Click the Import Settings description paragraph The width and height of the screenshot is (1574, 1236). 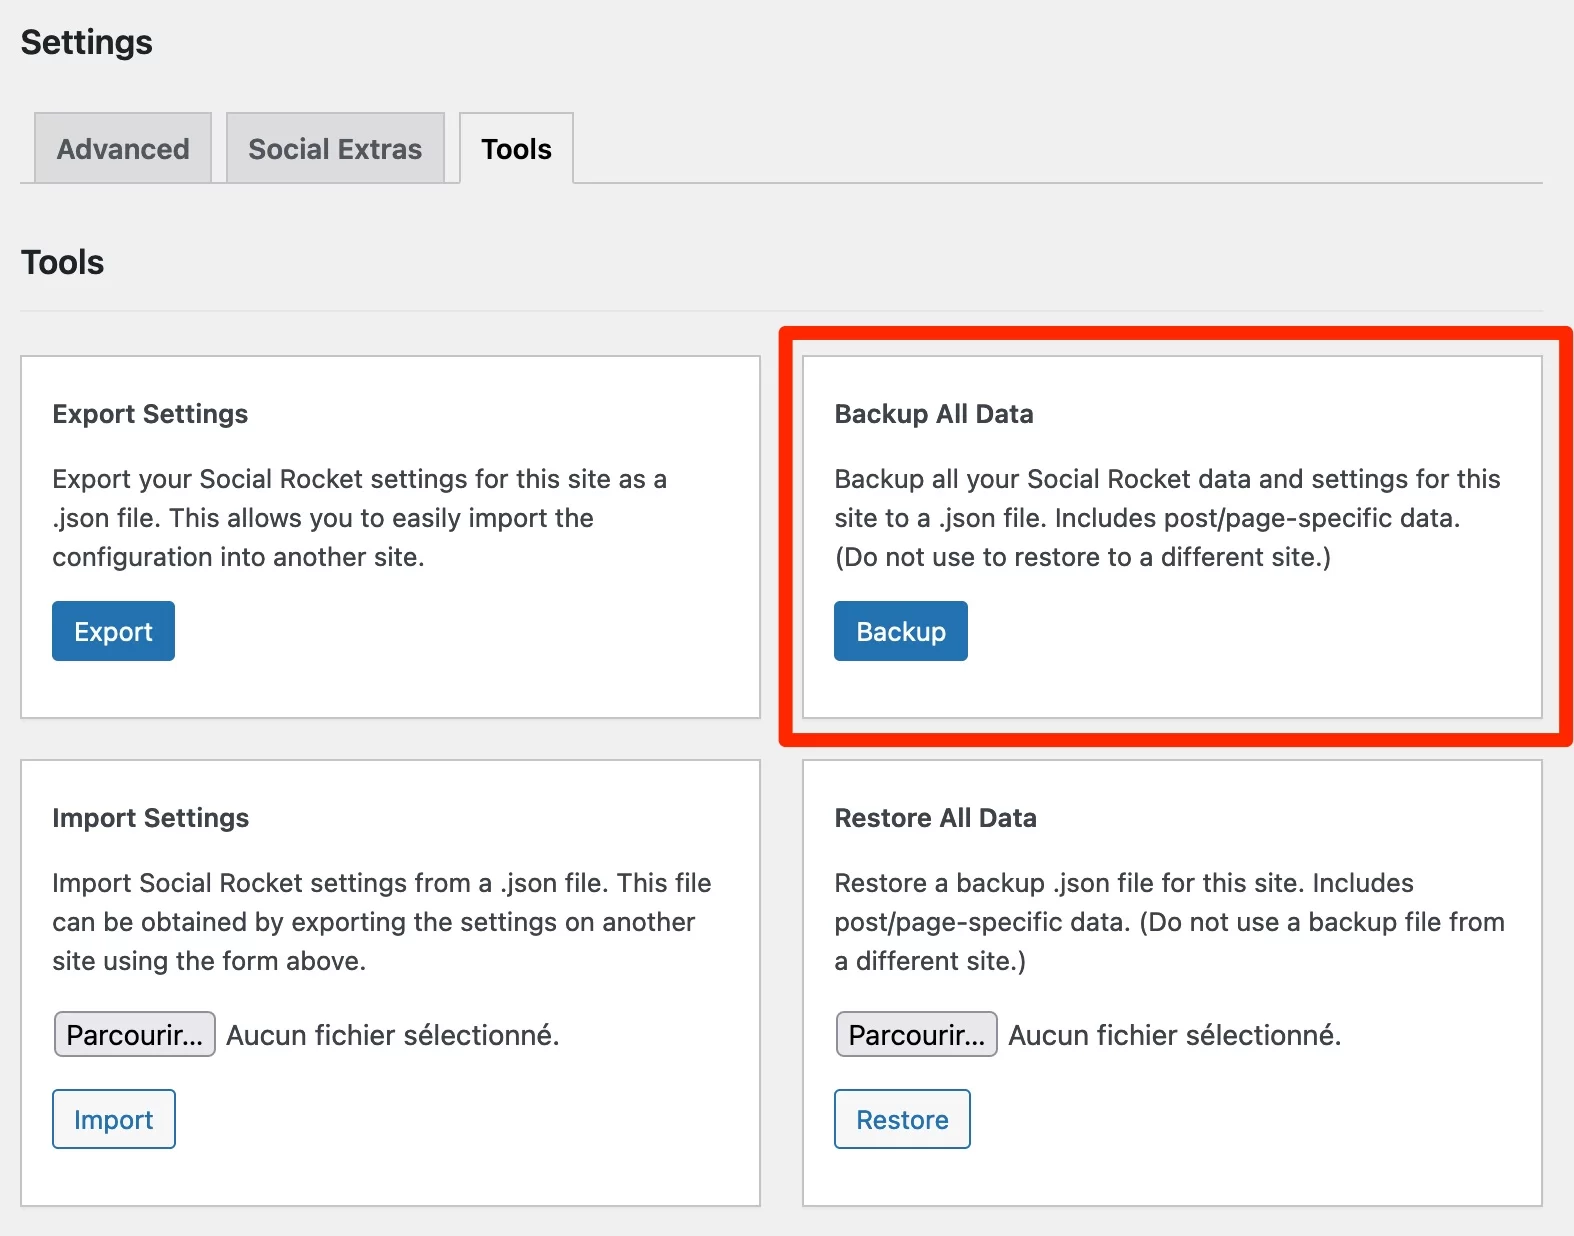click(382, 922)
